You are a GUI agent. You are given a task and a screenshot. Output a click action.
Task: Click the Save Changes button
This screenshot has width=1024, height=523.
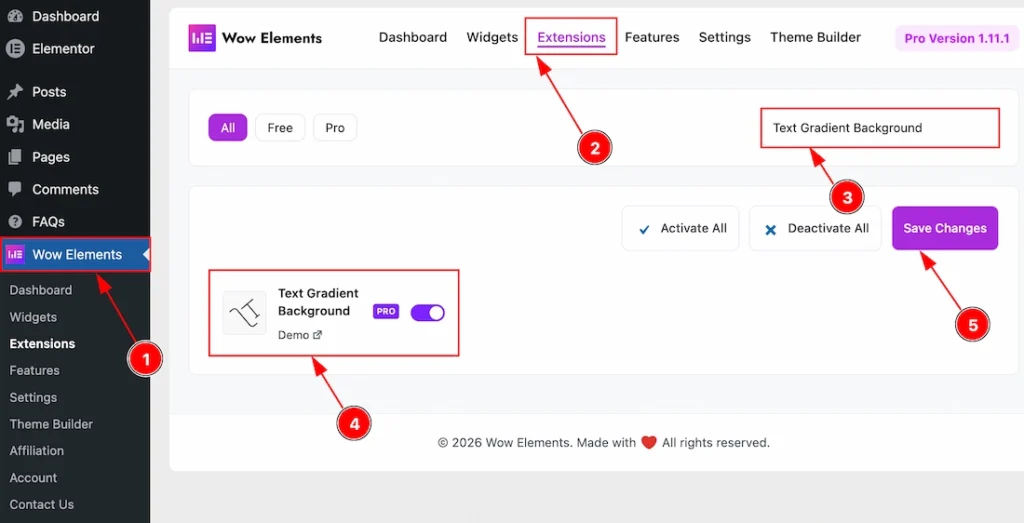point(945,229)
